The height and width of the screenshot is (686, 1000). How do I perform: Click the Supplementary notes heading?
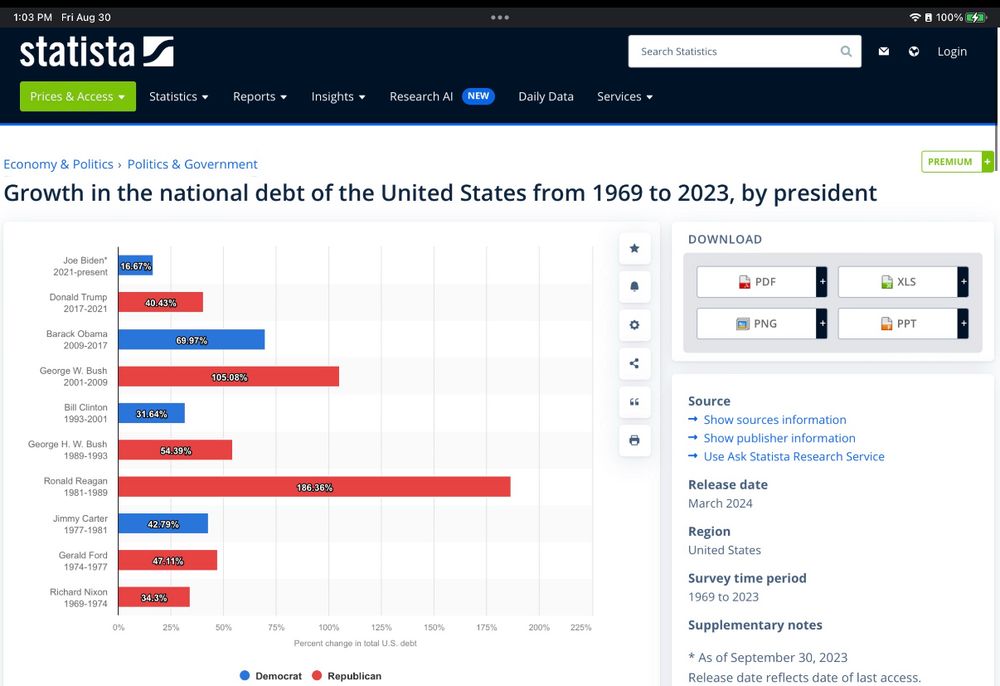point(755,625)
